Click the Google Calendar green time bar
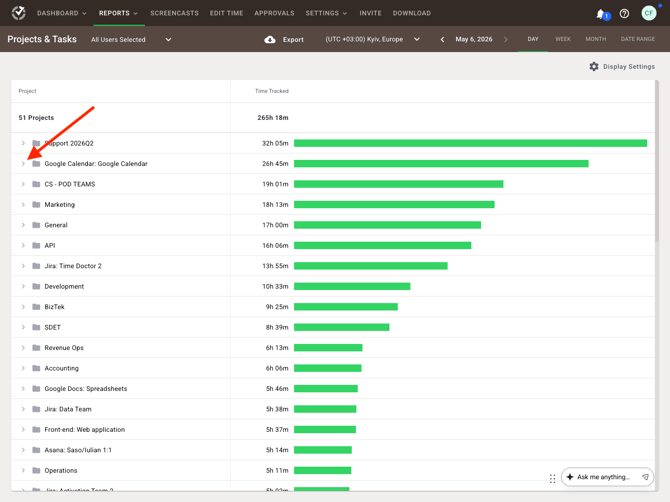Viewport: 670px width, 502px height. click(441, 164)
